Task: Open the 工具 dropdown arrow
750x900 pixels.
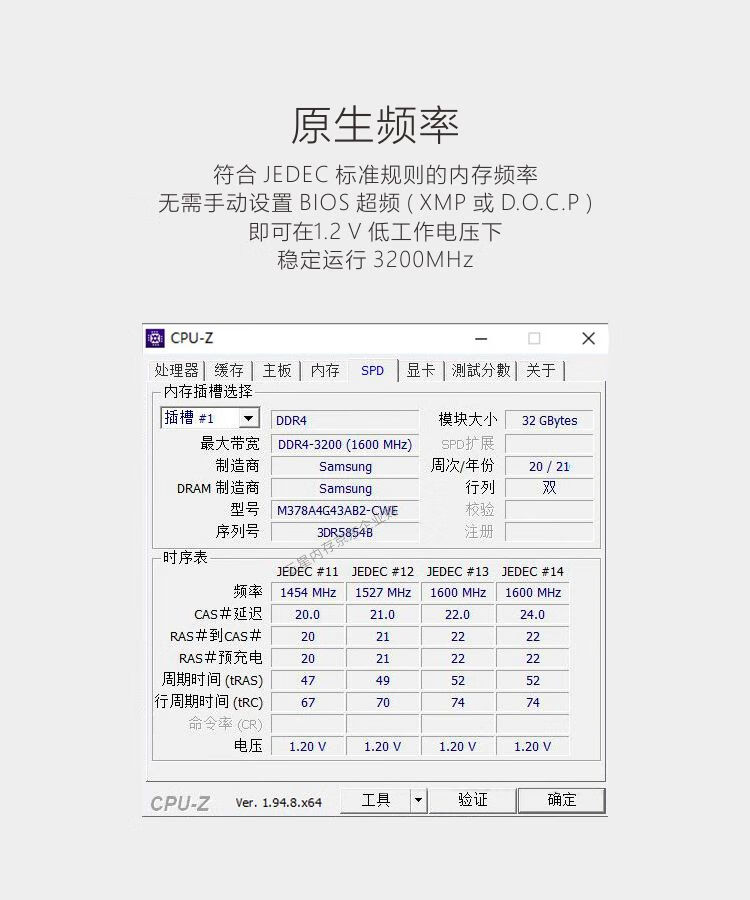Action: [x=418, y=800]
